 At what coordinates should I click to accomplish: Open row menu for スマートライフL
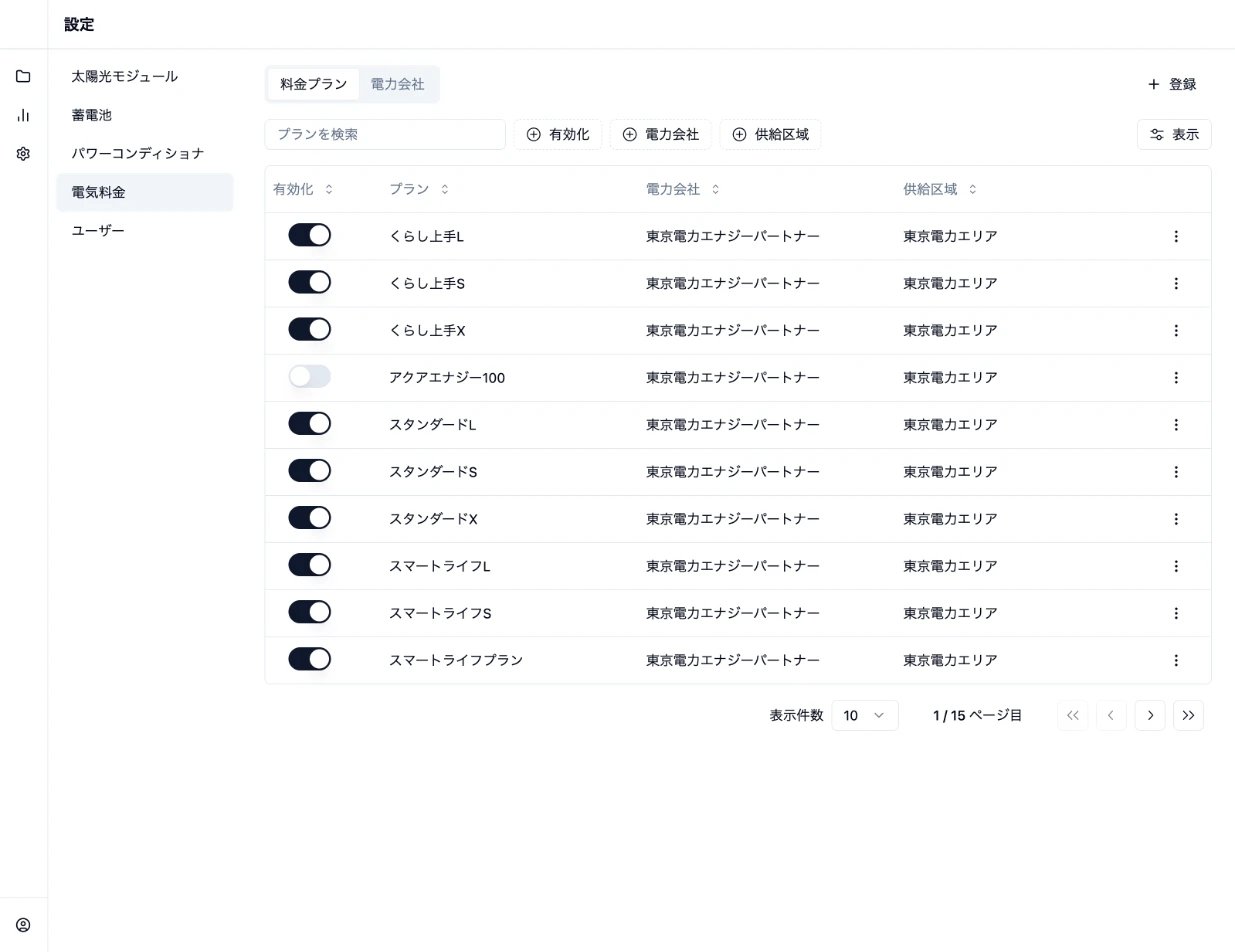(1176, 566)
